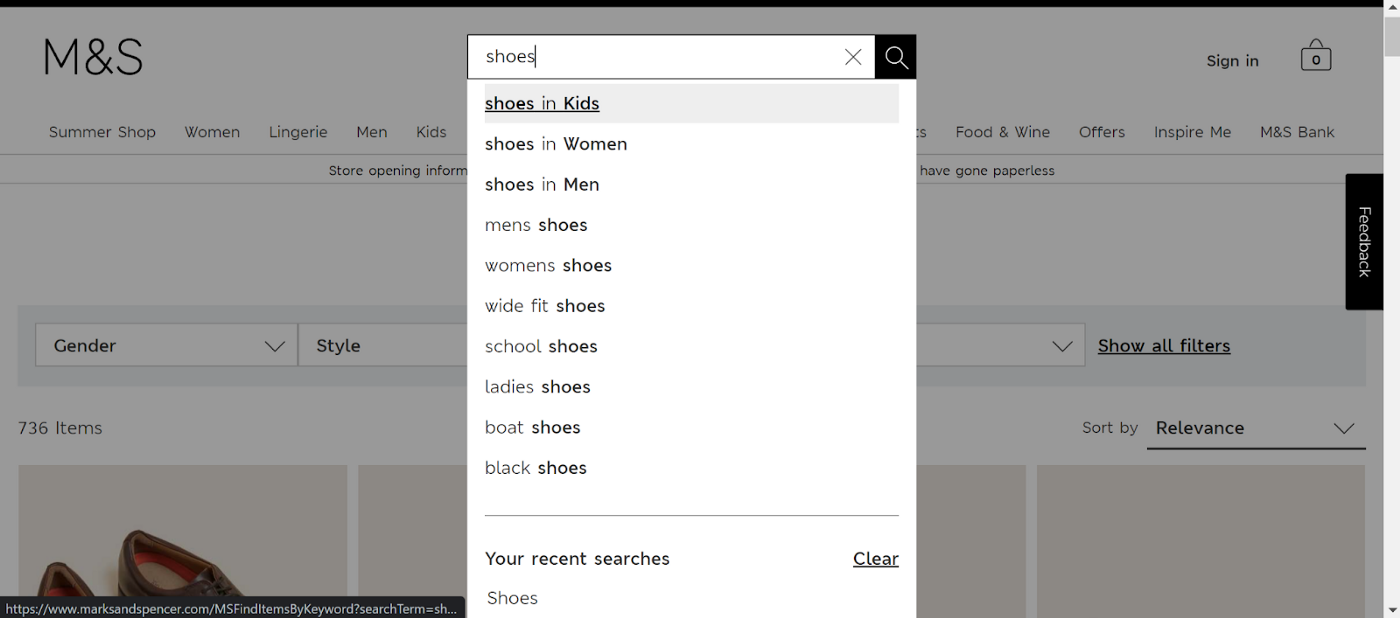Open the Offers navigation item
This screenshot has height=618, width=1400.
pos(1102,132)
